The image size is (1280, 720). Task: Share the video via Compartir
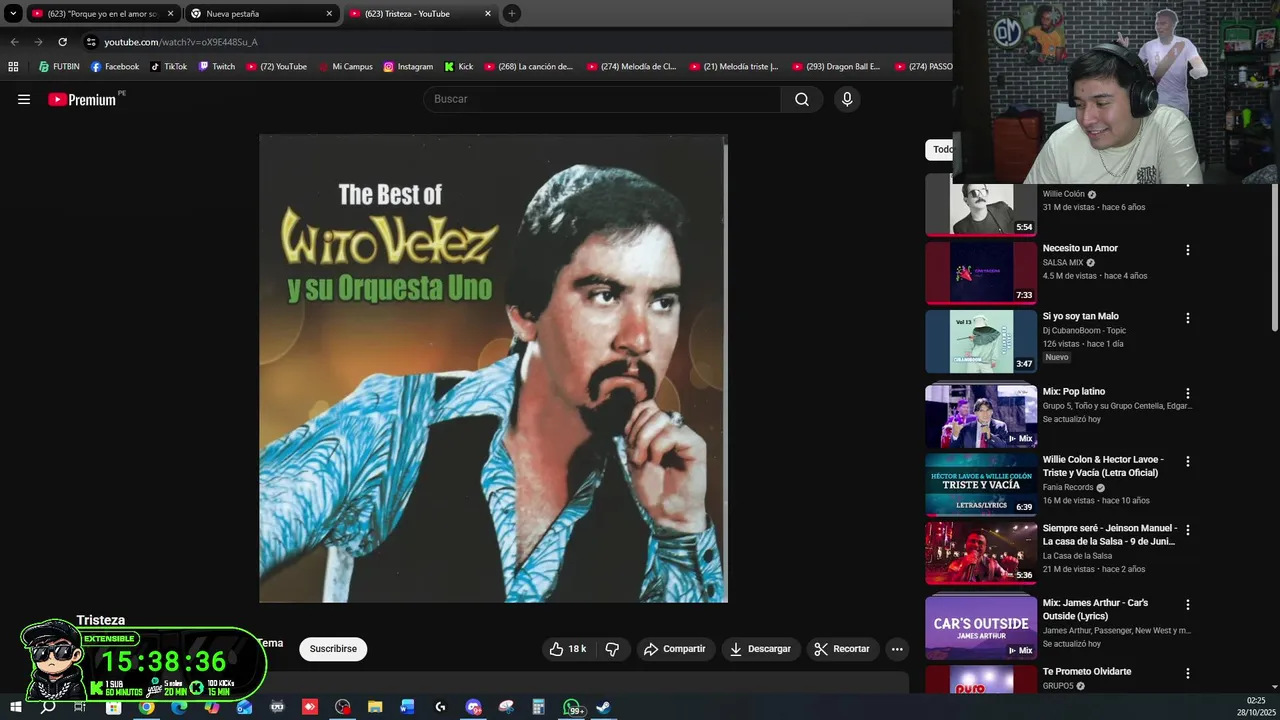(x=675, y=649)
